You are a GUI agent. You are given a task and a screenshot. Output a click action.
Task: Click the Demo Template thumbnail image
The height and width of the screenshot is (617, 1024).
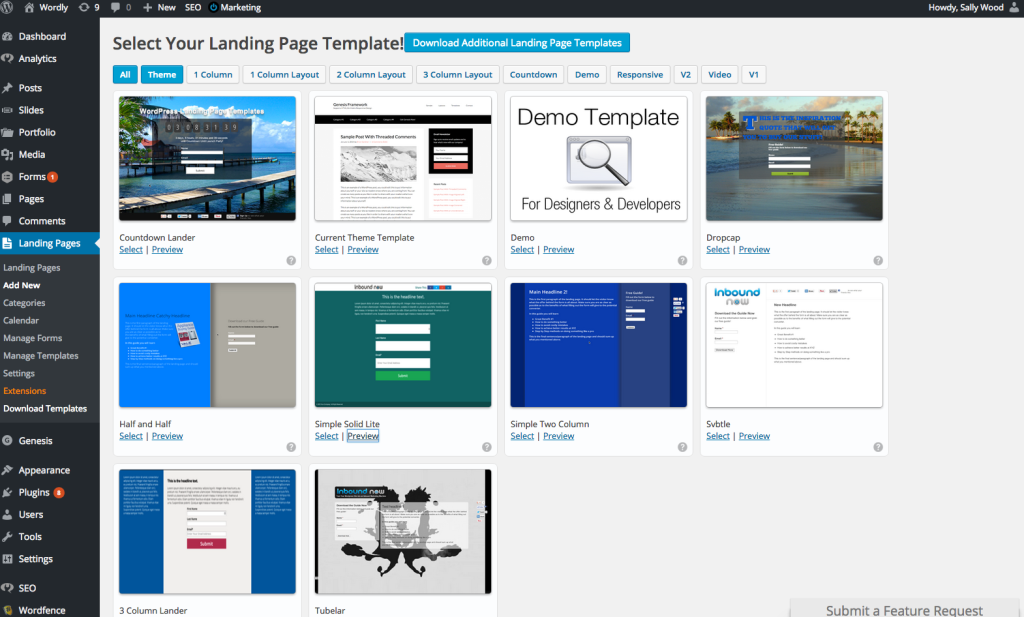pos(597,158)
